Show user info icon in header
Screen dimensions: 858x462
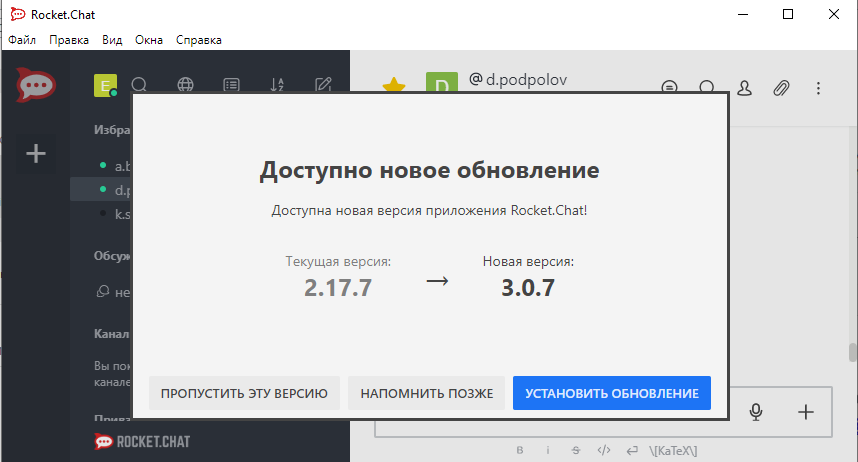[744, 88]
